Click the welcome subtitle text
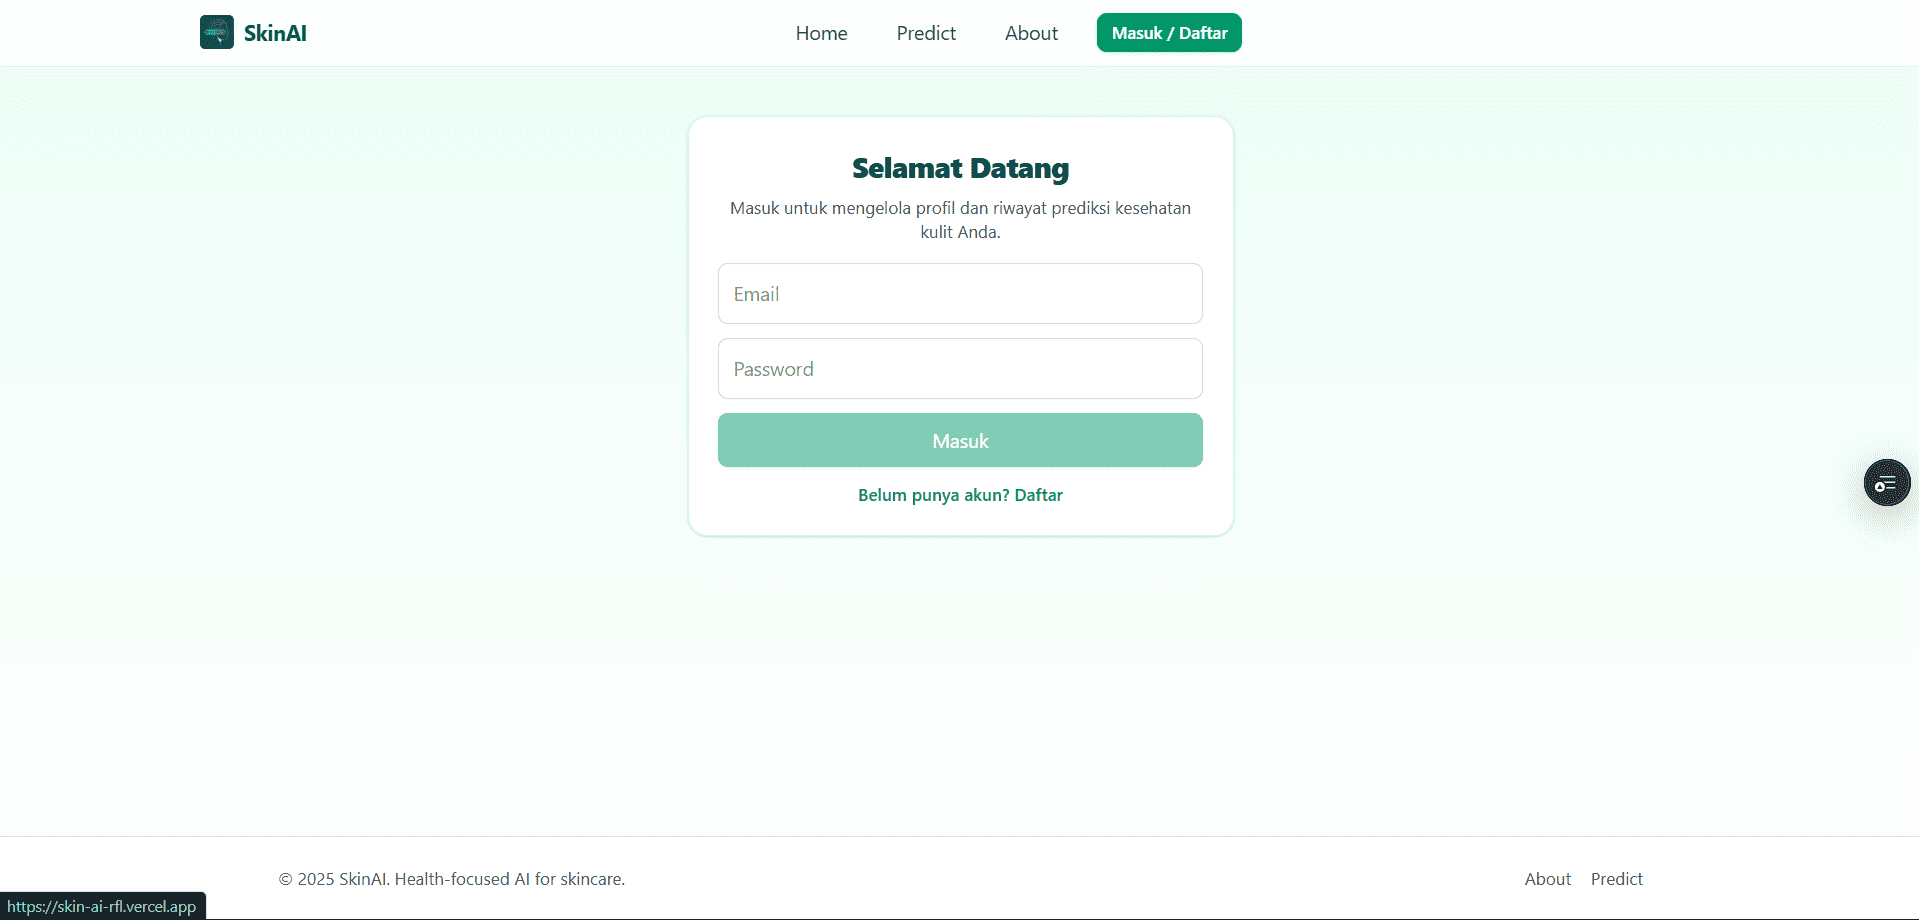 tap(959, 219)
